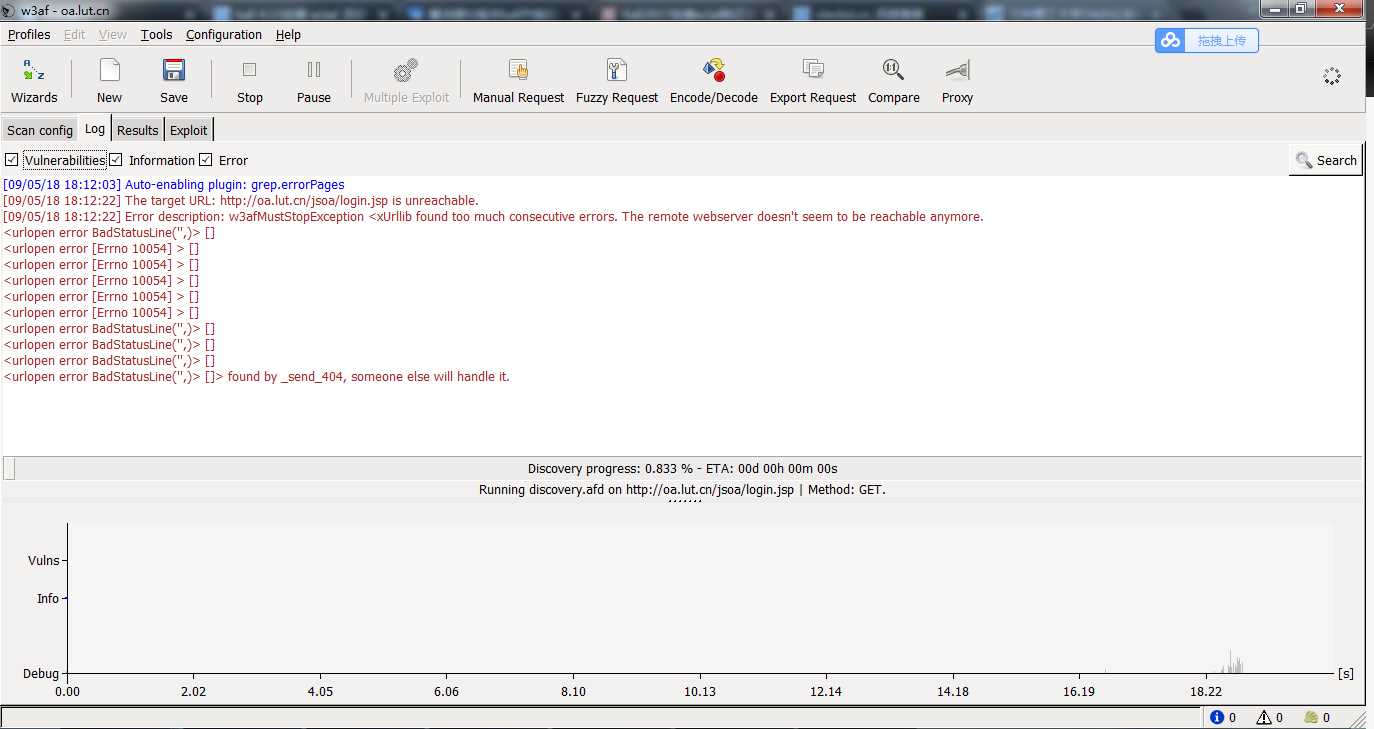The height and width of the screenshot is (729, 1374).
Task: Click the spinning throbber activity icon
Action: tap(1331, 76)
